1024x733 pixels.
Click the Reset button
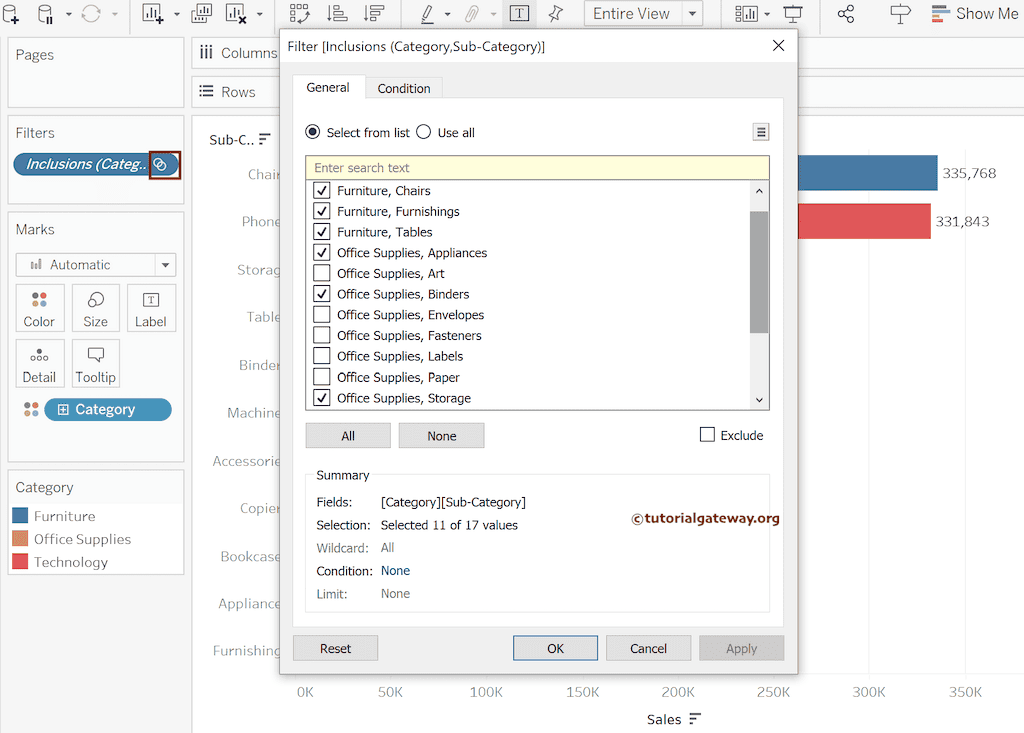click(x=336, y=648)
